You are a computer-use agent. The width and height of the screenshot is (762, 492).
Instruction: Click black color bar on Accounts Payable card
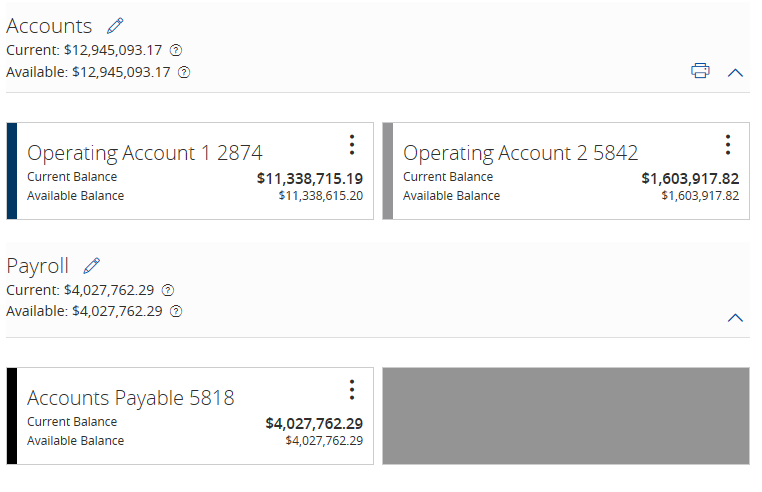(x=12, y=416)
